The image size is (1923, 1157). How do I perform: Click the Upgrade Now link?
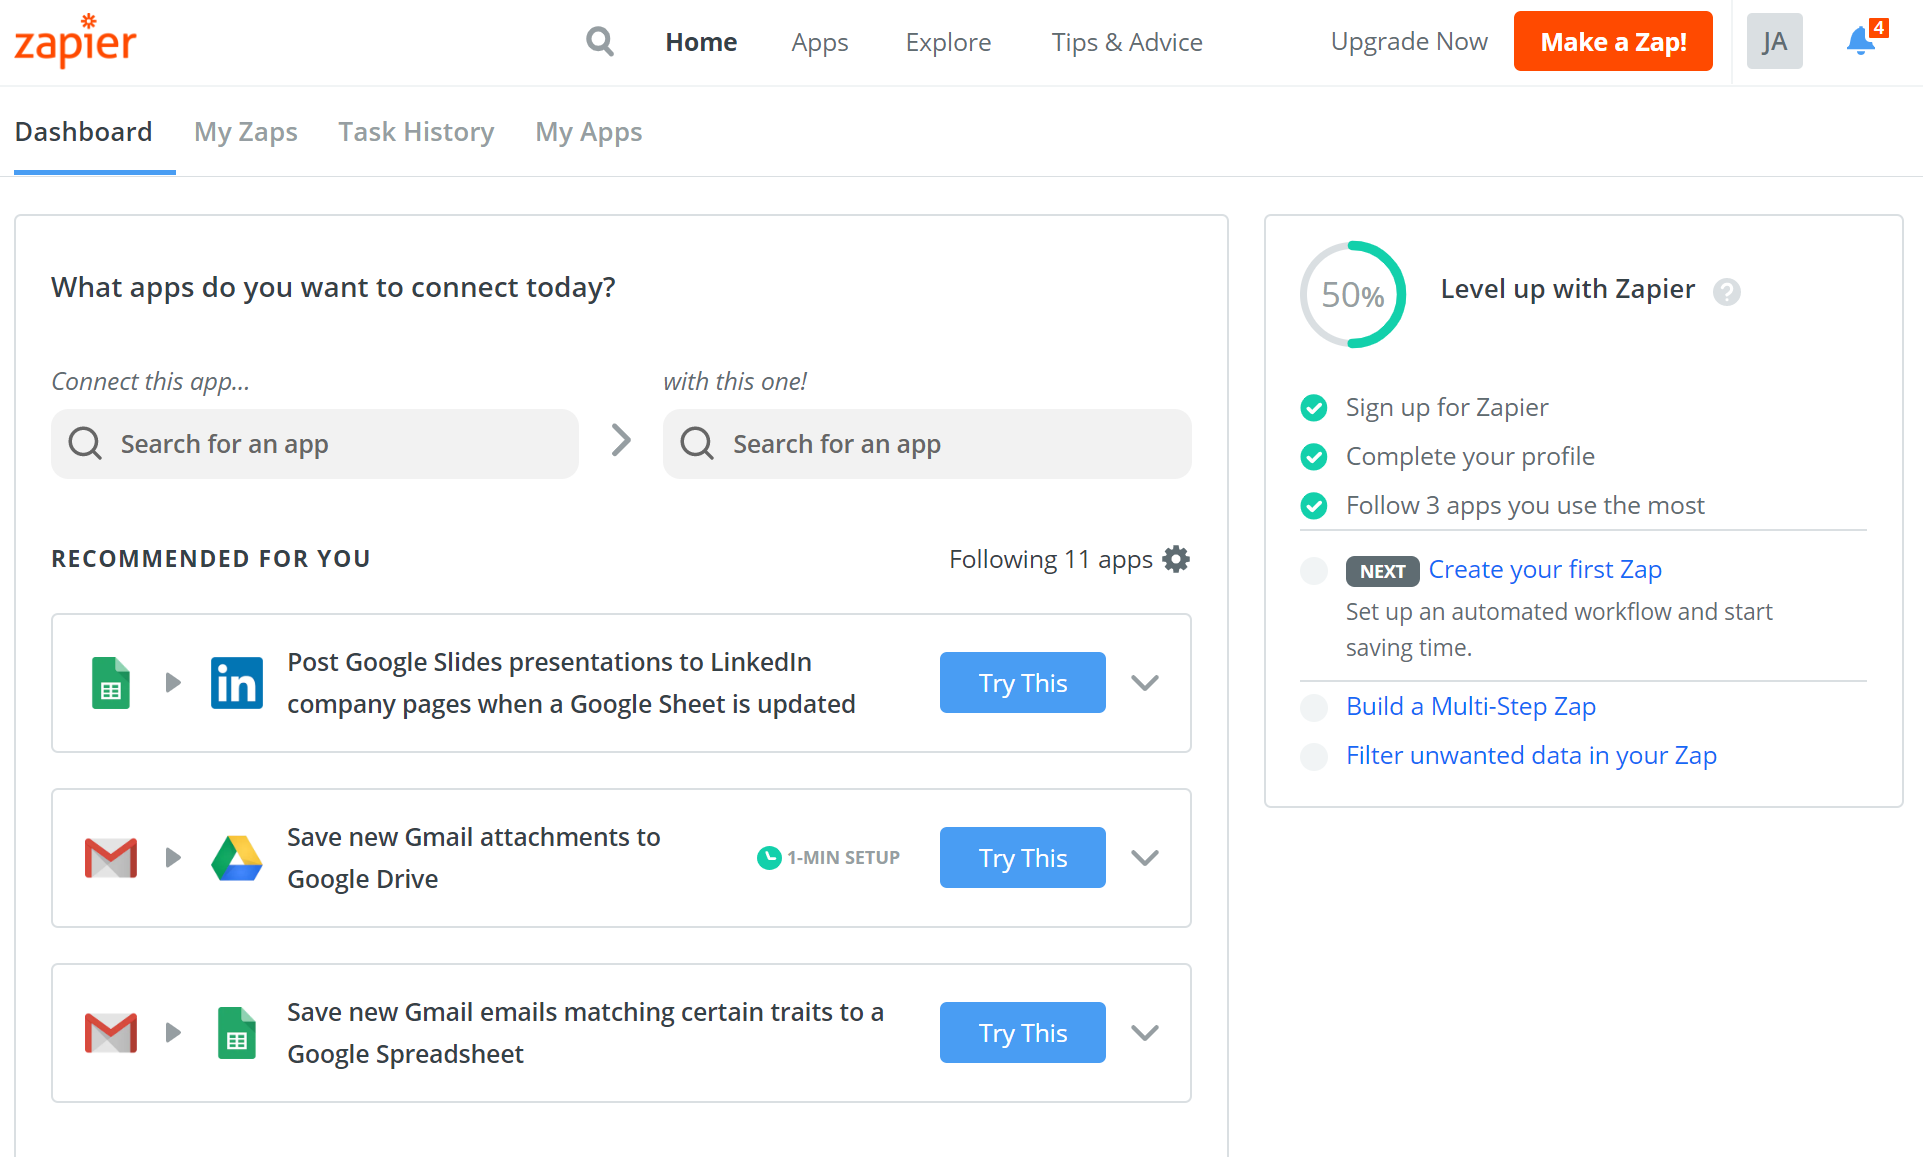pyautogui.click(x=1409, y=41)
